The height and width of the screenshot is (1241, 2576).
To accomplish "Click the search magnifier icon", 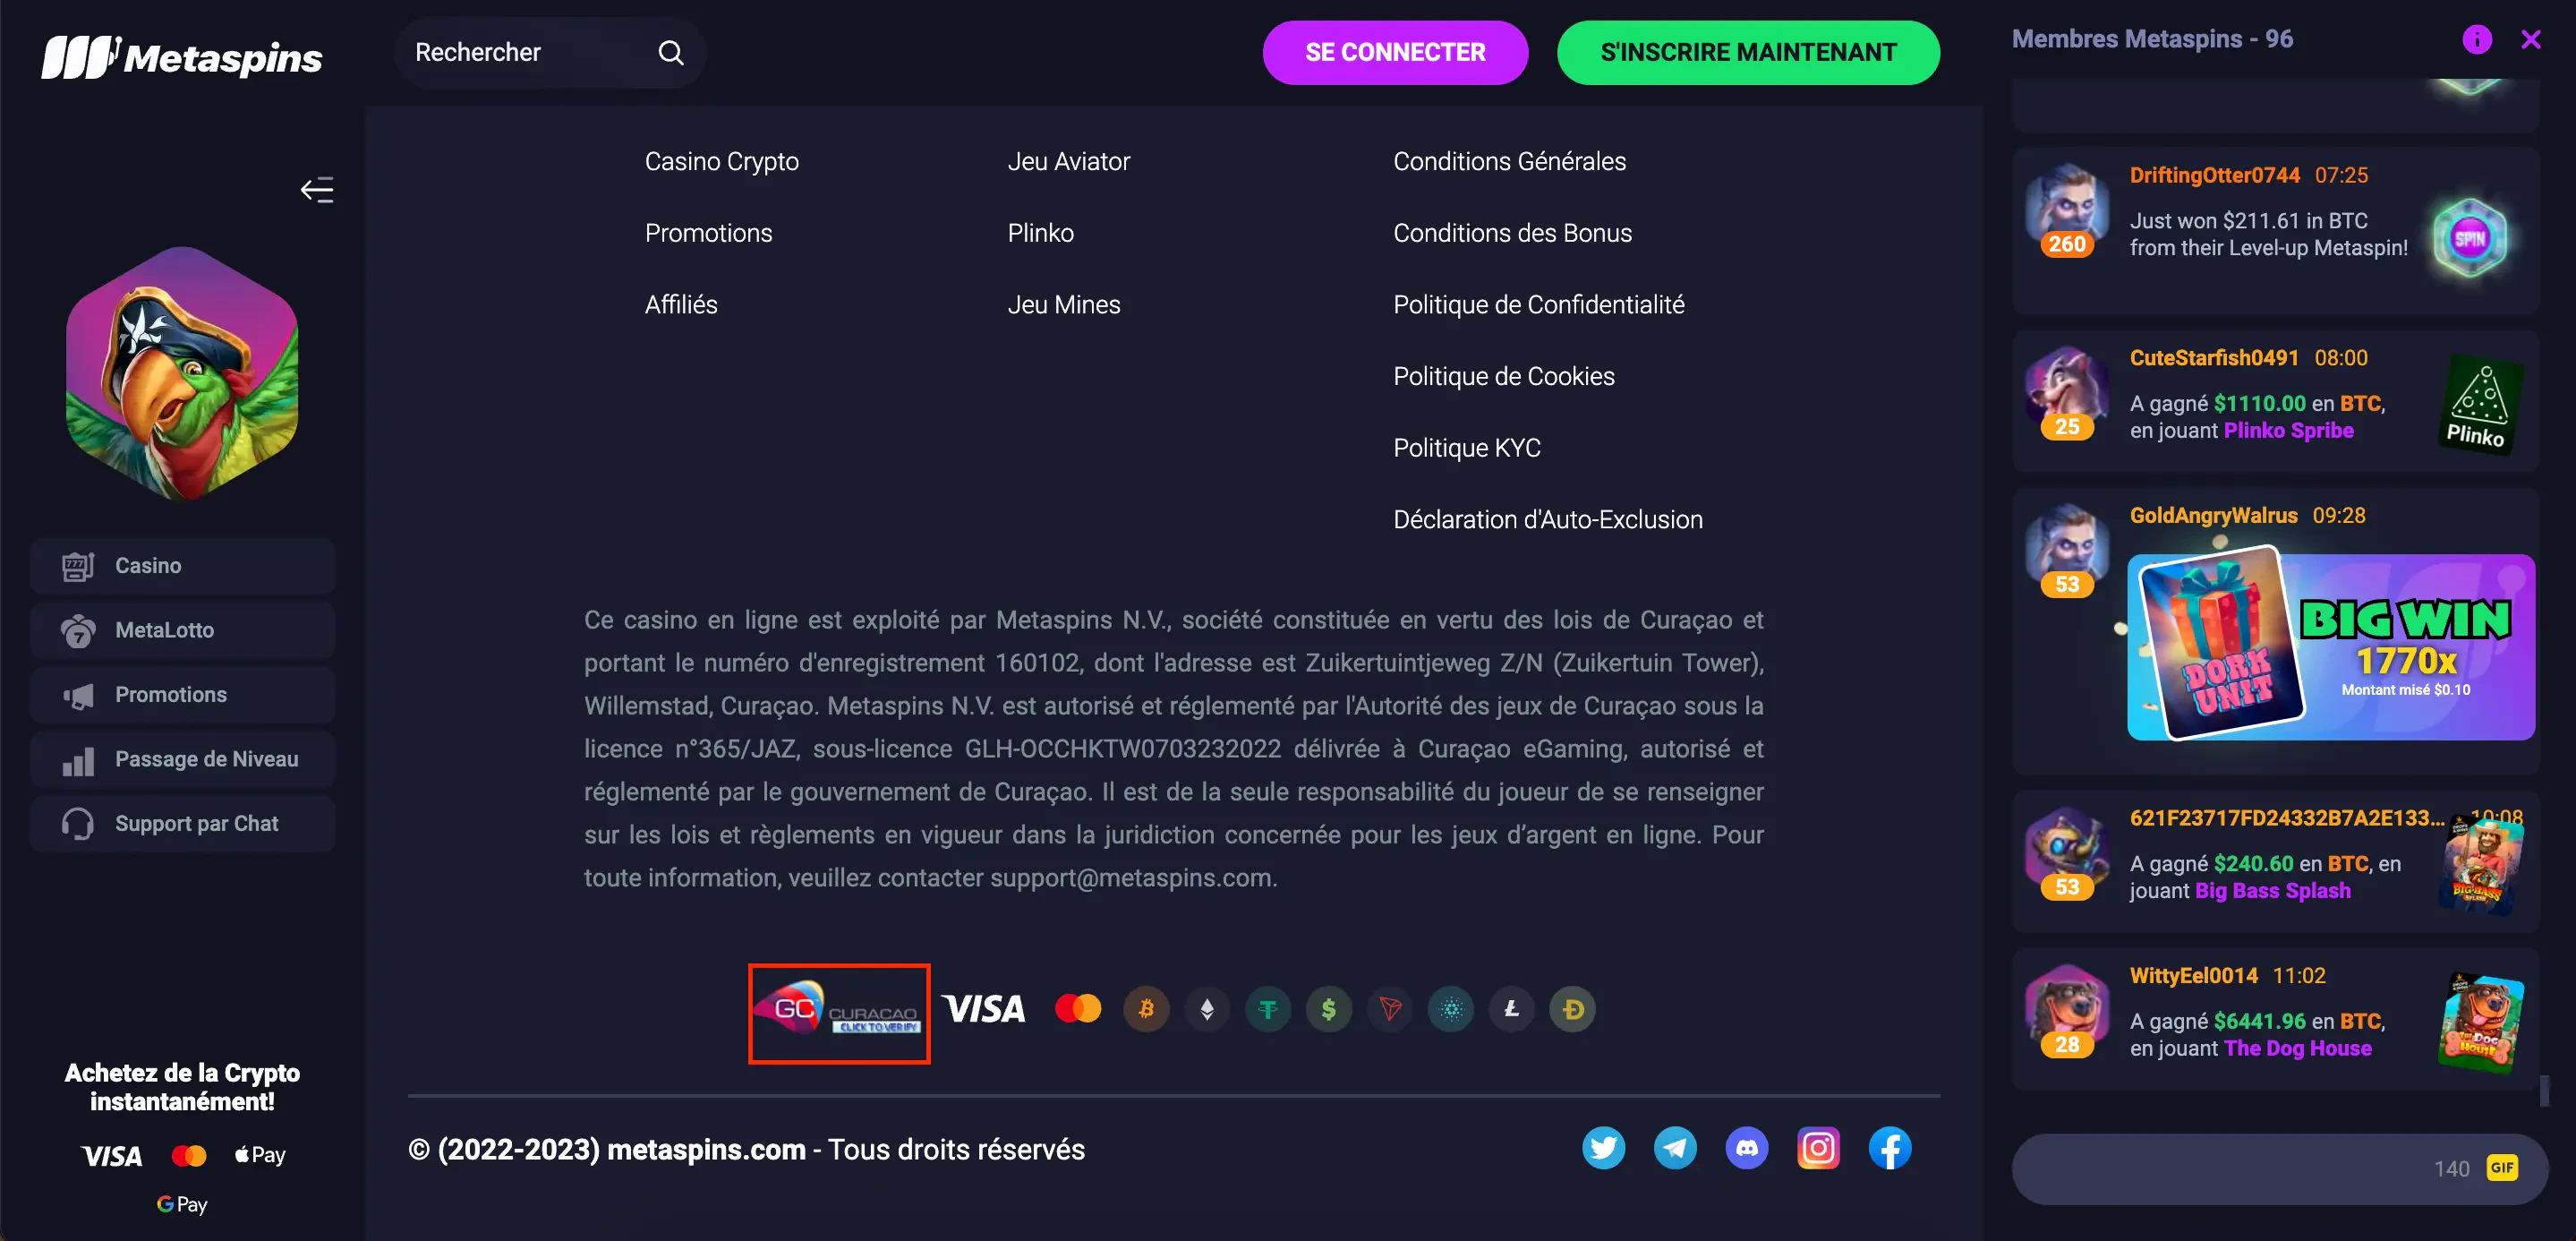I will click(x=671, y=53).
